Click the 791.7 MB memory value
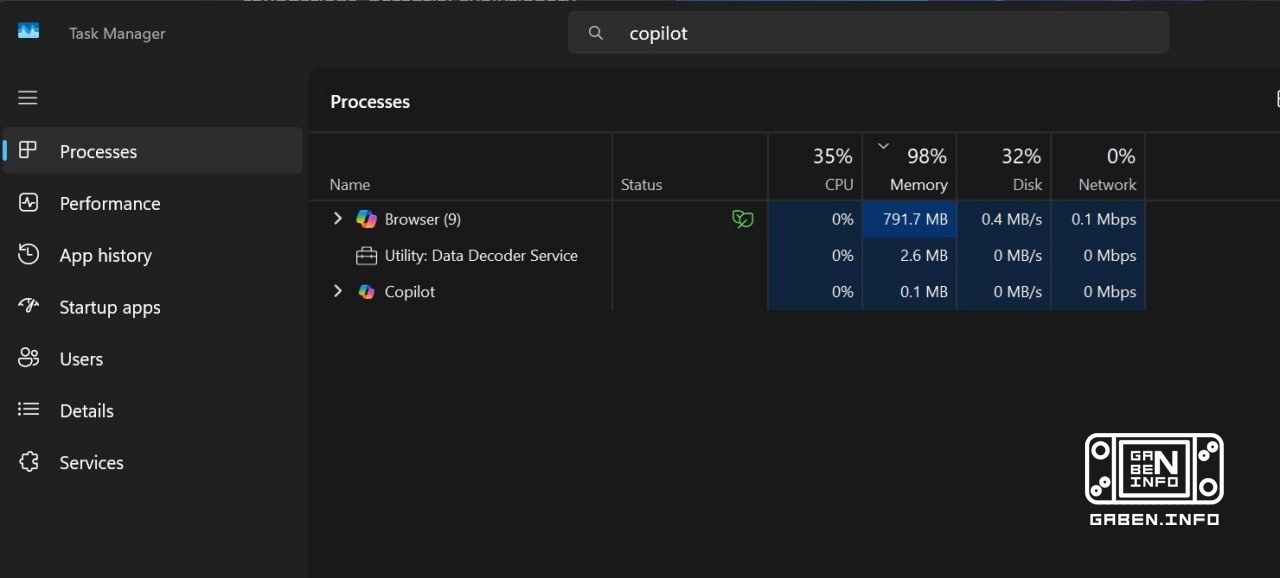 click(x=915, y=219)
